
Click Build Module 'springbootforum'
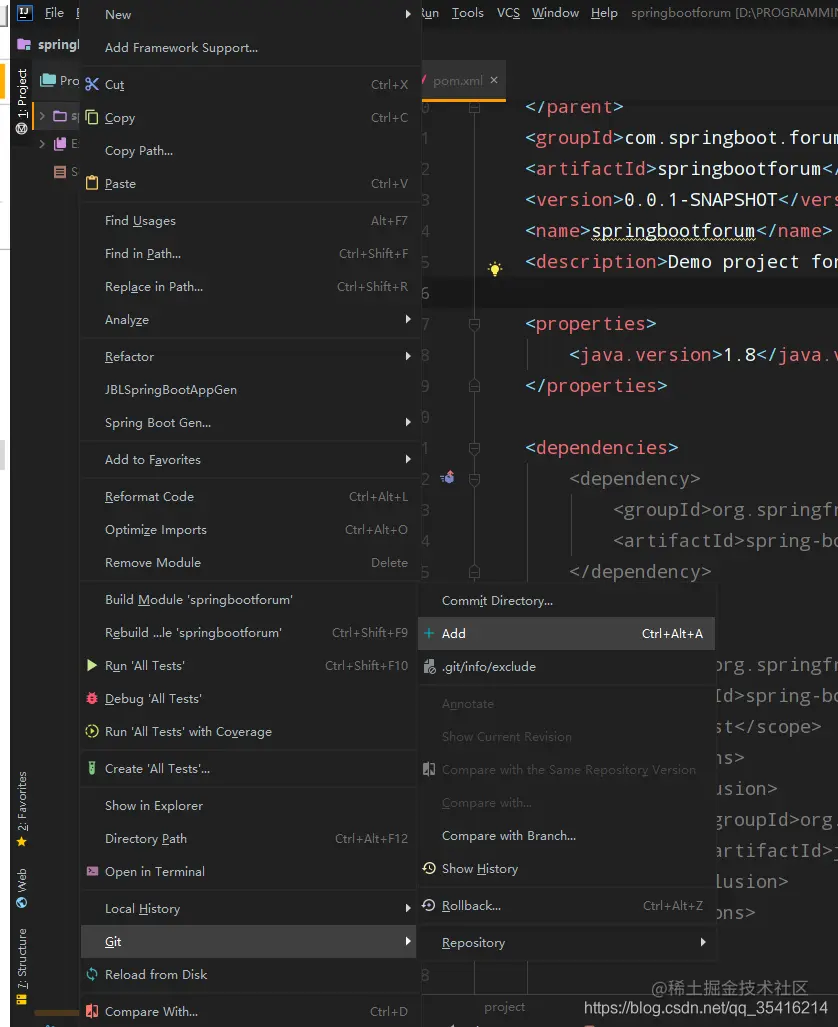point(248,599)
